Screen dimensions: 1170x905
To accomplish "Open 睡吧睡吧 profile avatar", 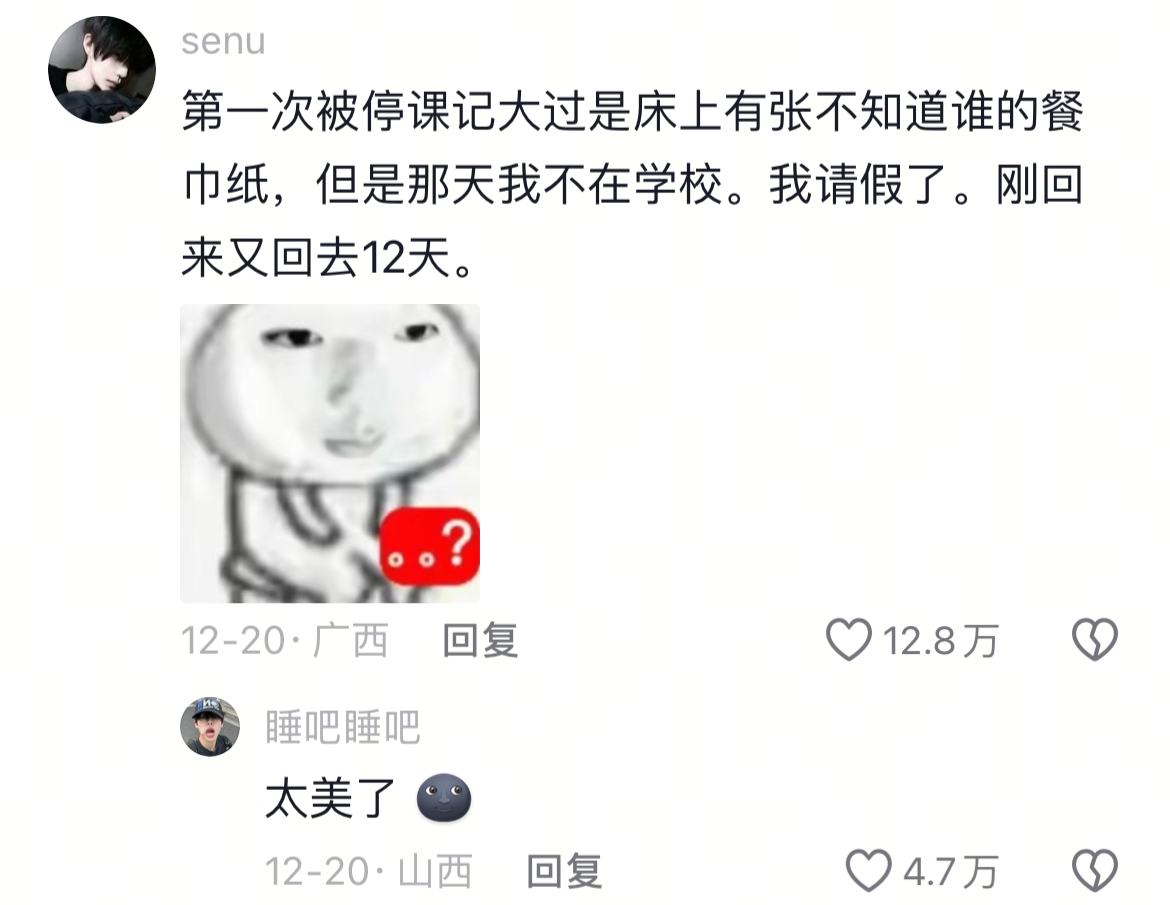I will click(x=210, y=727).
